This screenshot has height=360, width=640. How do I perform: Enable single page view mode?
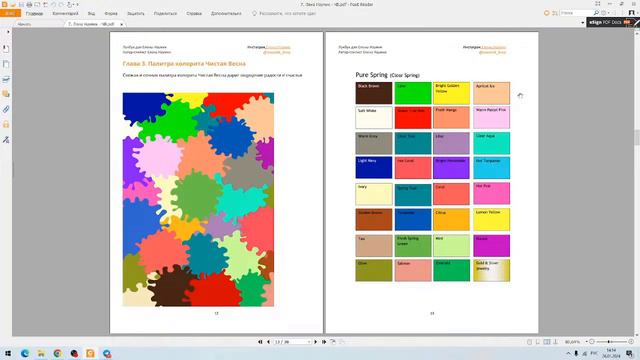tap(529, 342)
